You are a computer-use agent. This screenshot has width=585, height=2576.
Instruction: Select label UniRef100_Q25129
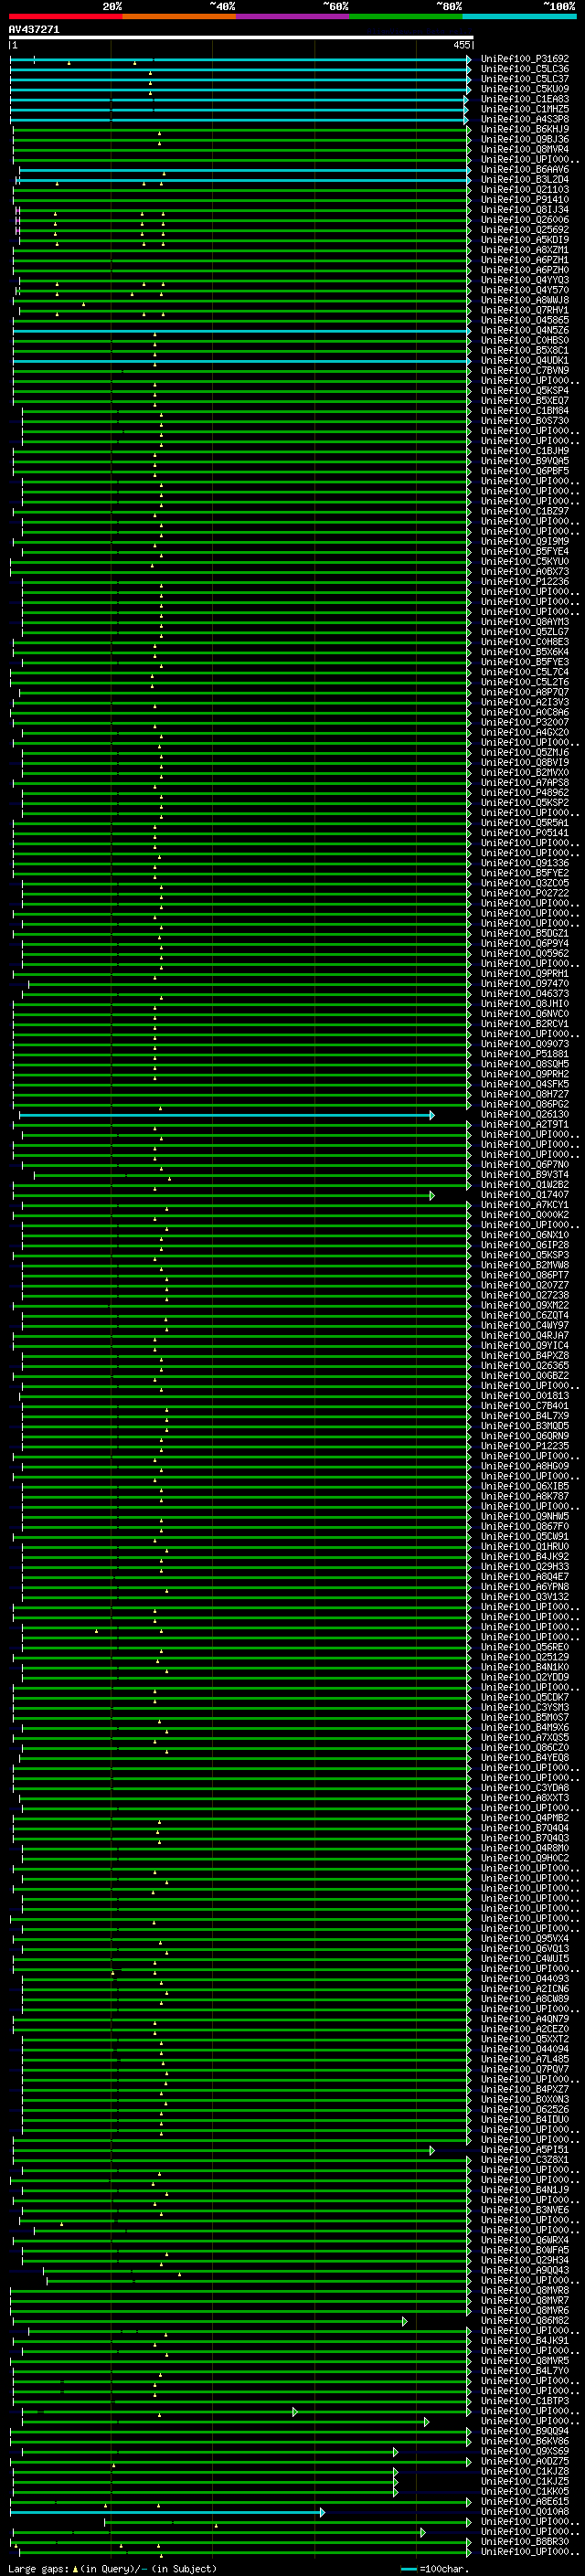(x=525, y=1657)
